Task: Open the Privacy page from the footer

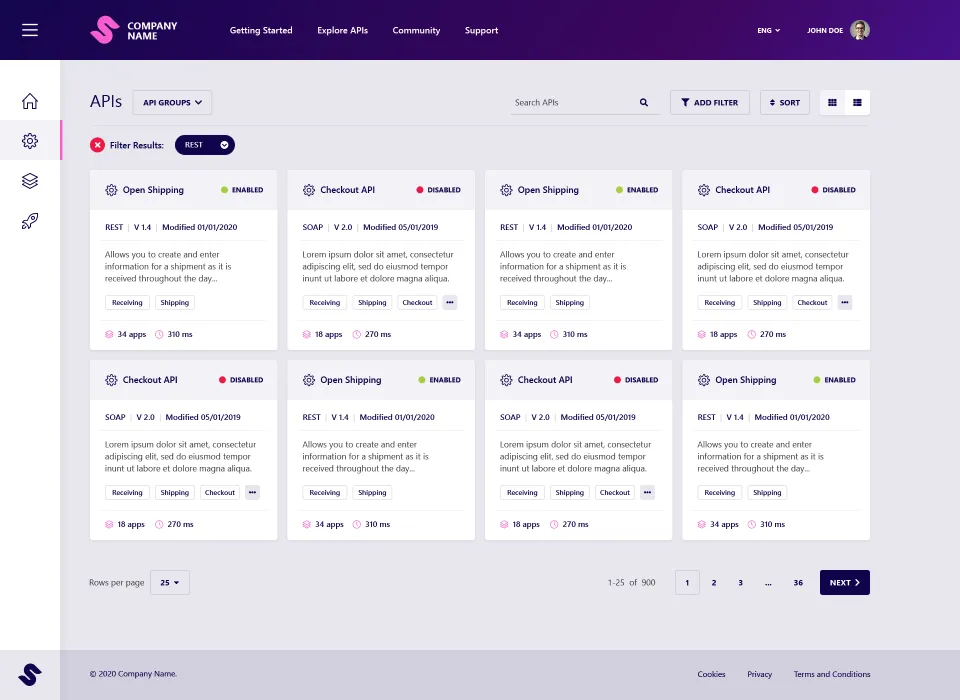Action: click(759, 674)
